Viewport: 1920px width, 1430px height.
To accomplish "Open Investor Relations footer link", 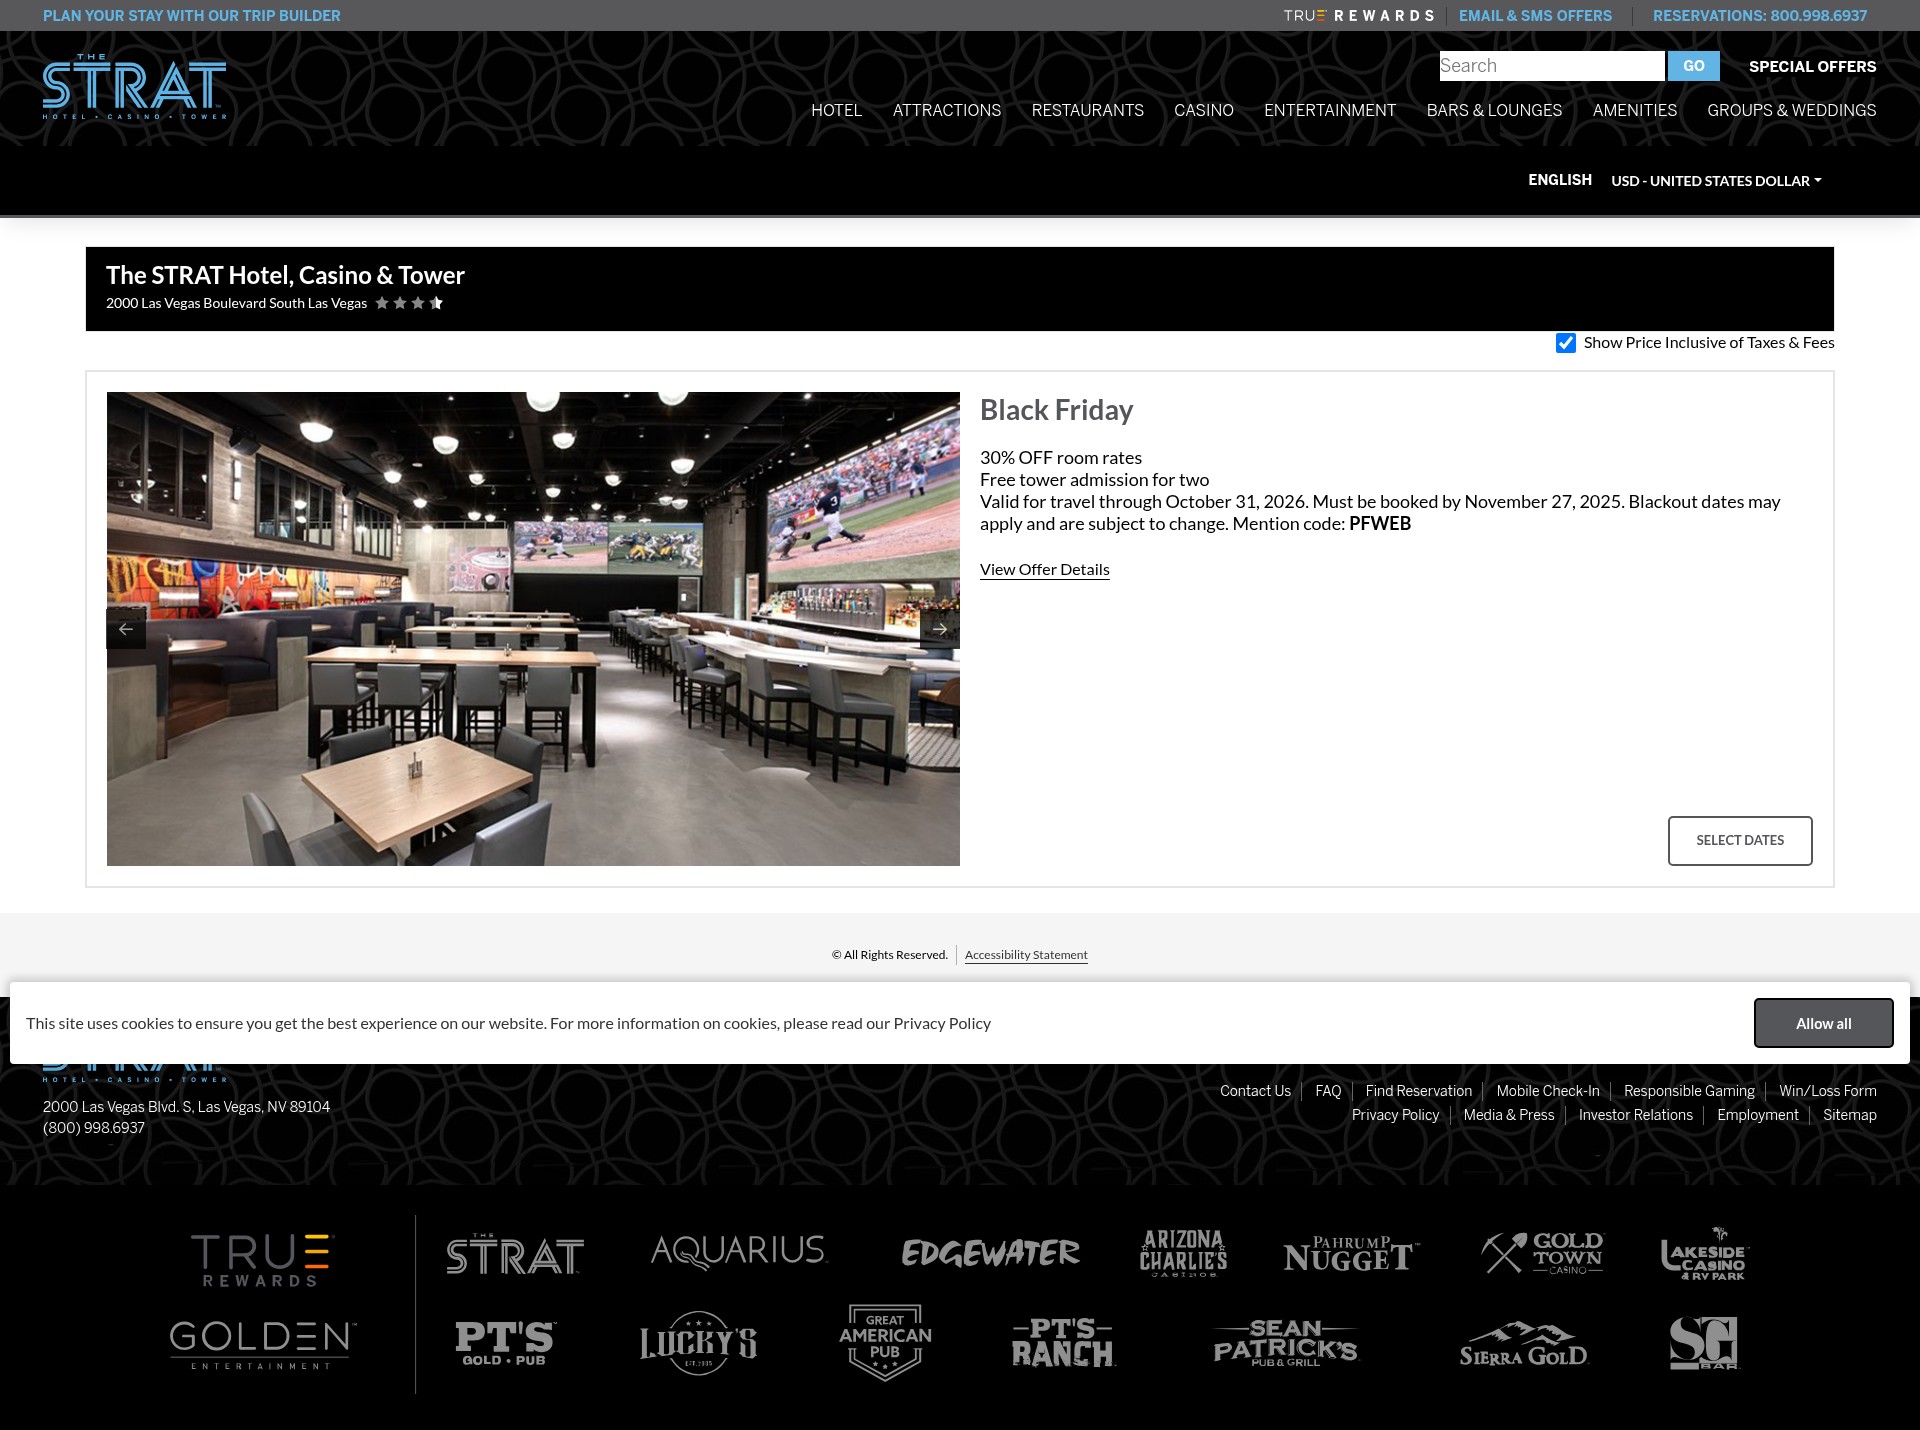I will point(1636,1115).
